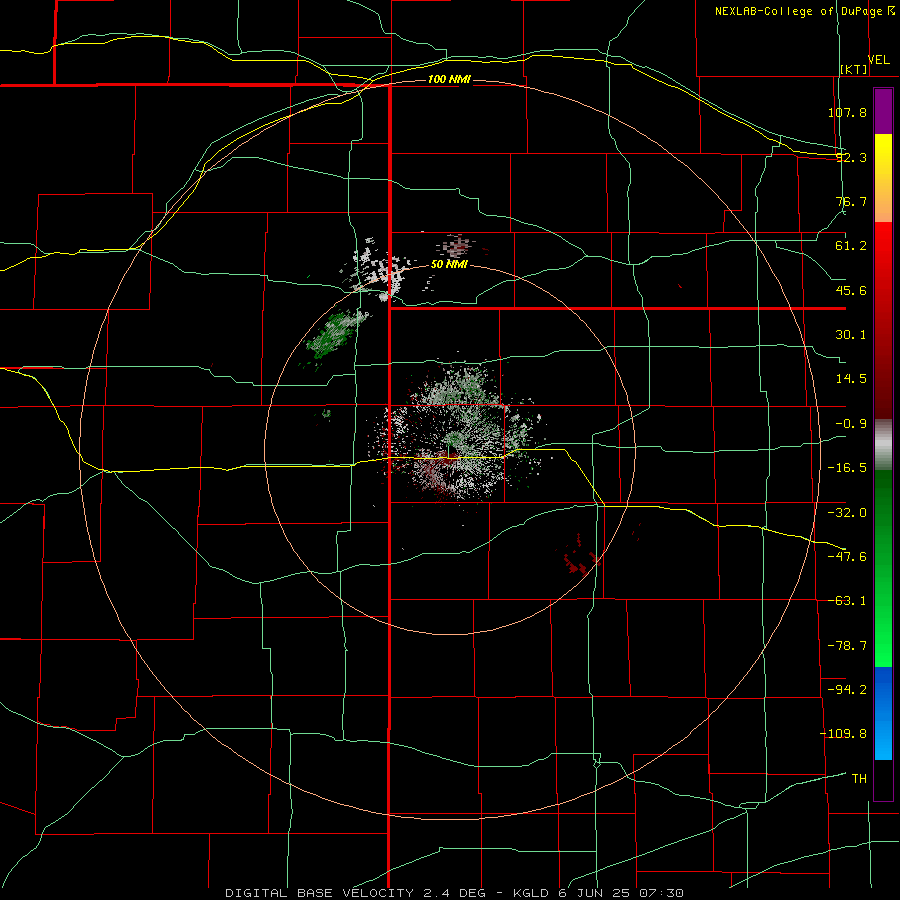Image resolution: width=900 pixels, height=900 pixels.
Task: Click the blue segment of the color bar
Action: (883, 713)
